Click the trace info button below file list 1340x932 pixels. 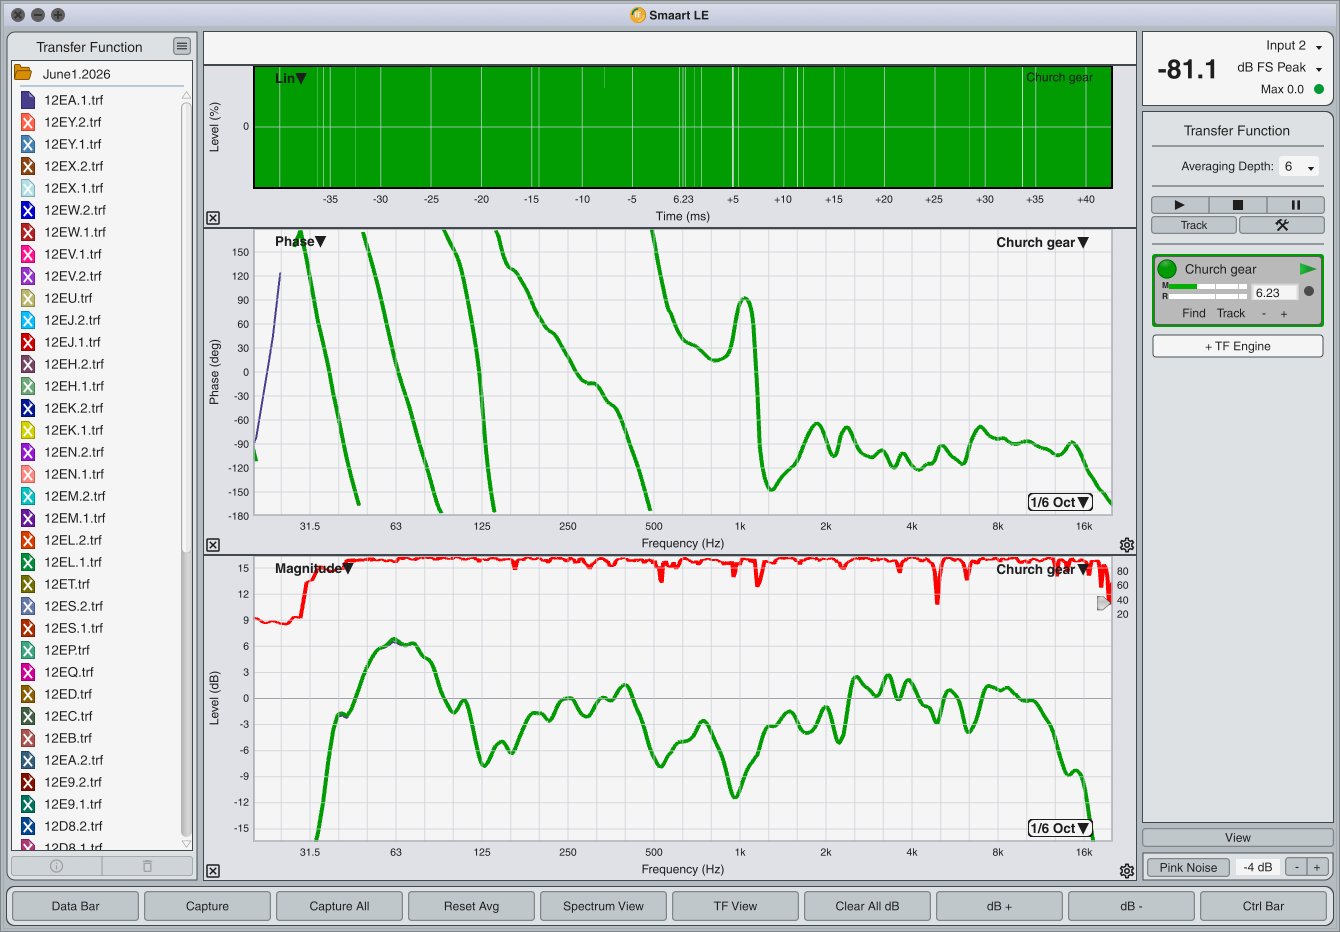(56, 866)
